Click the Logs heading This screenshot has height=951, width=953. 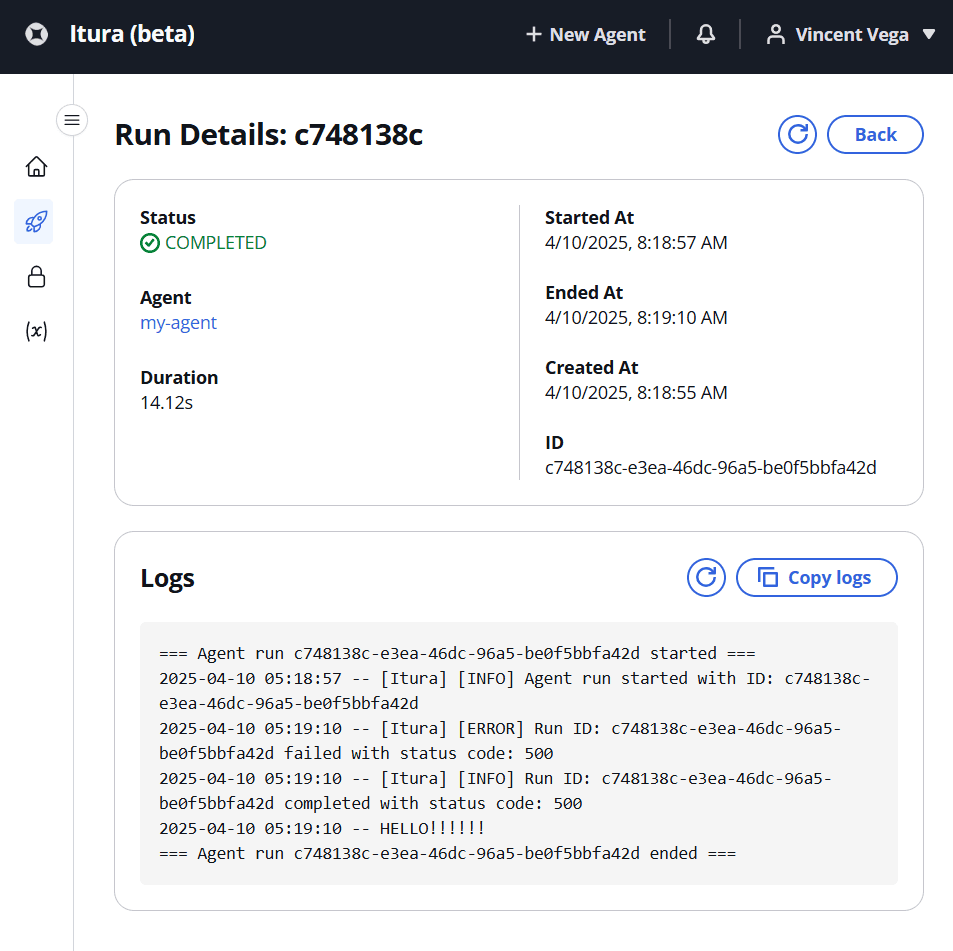point(167,578)
